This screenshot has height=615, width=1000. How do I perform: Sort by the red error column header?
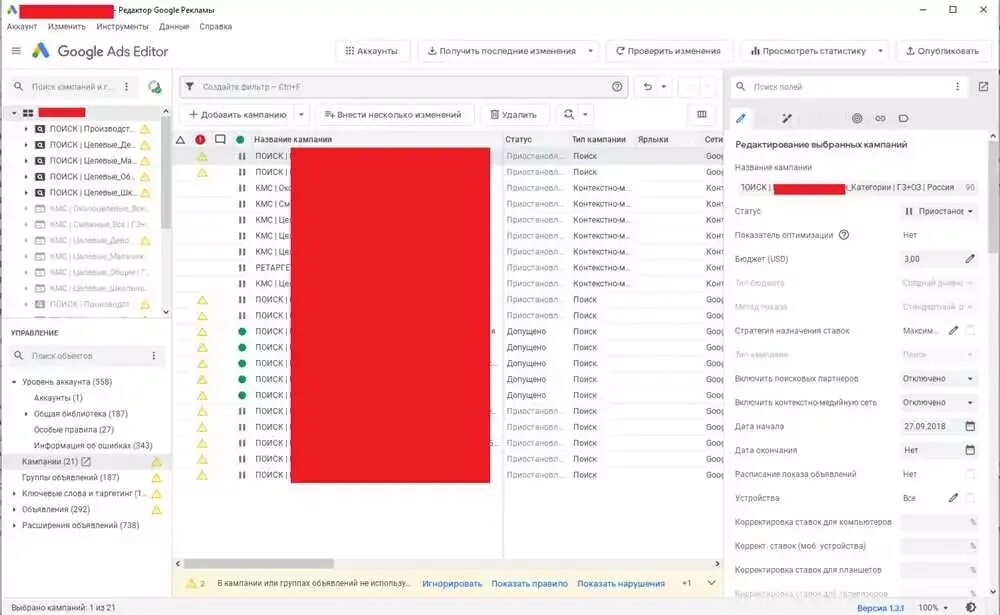(200, 139)
